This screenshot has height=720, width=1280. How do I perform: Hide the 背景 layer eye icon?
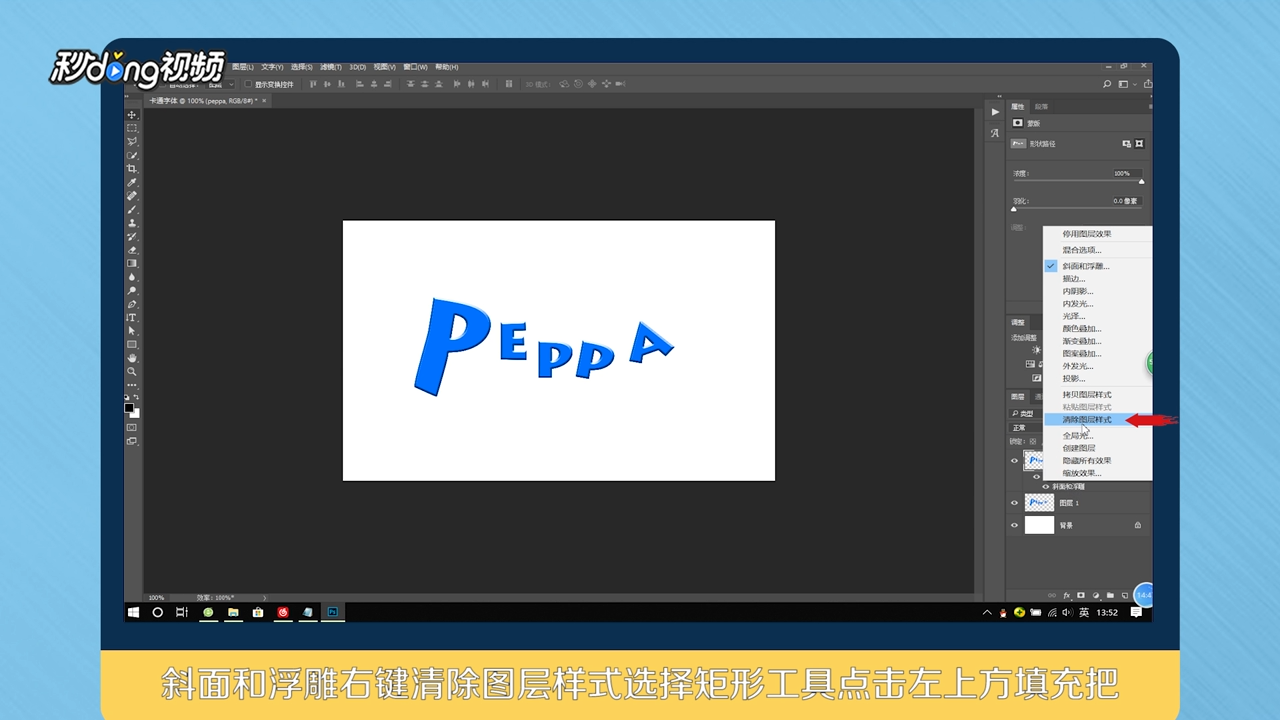tap(1015, 525)
